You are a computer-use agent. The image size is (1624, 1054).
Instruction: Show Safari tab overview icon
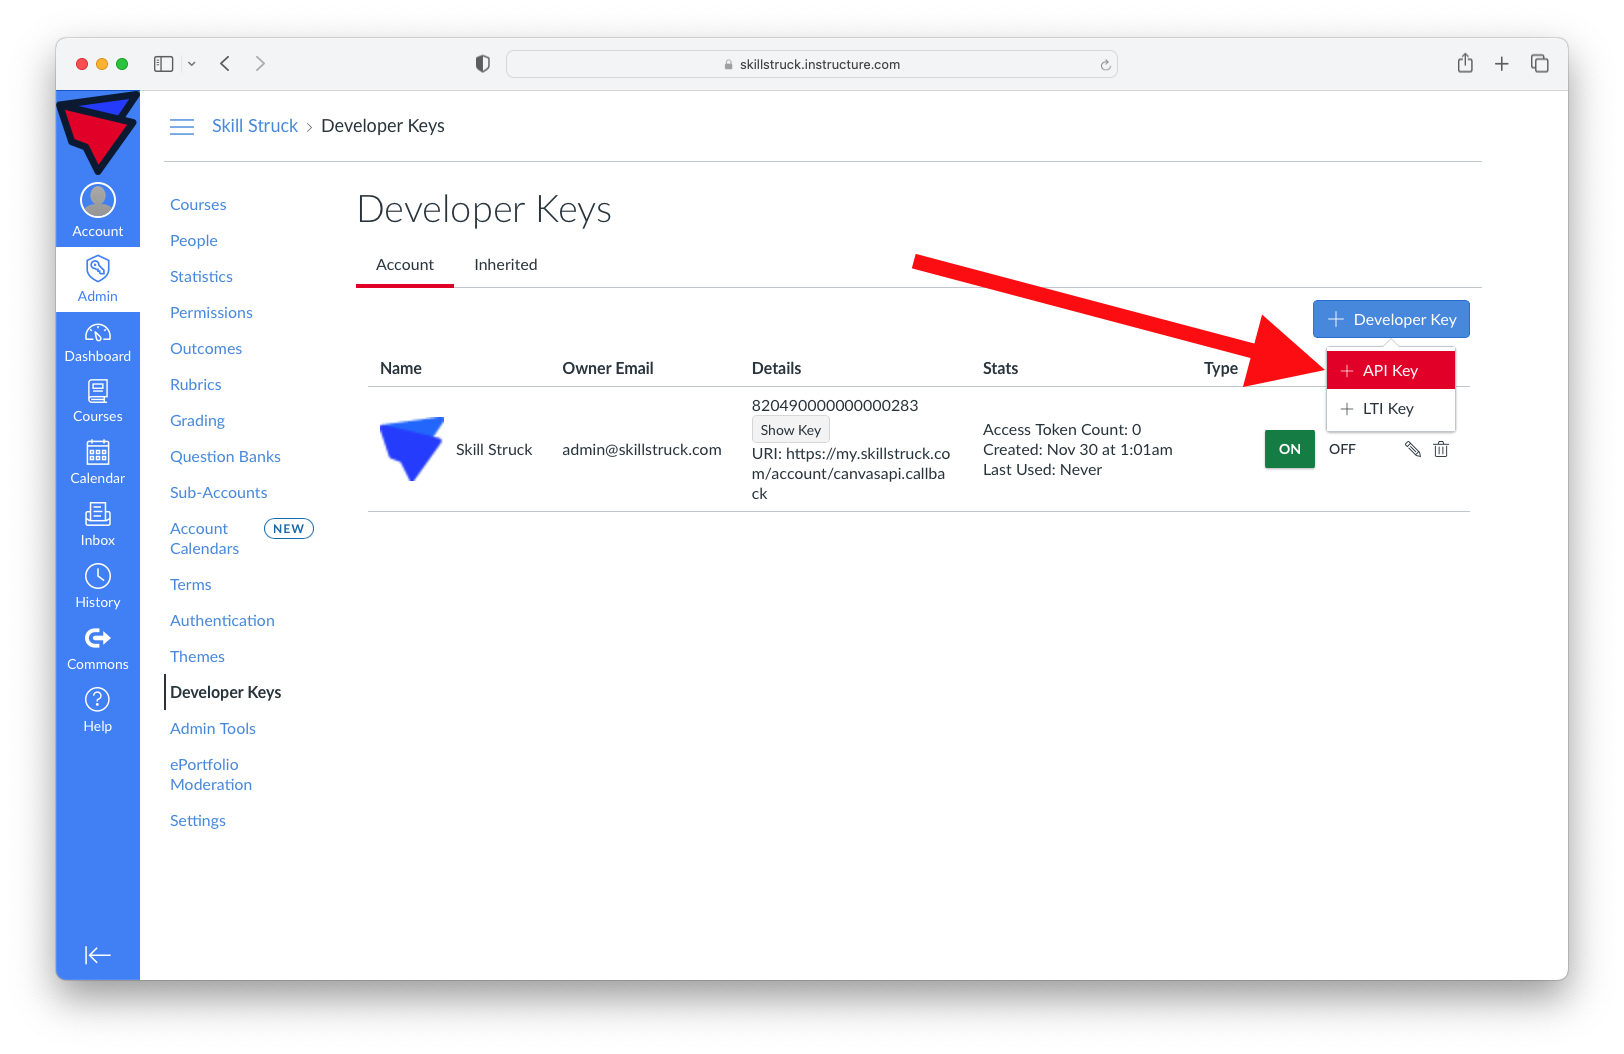pos(1540,64)
